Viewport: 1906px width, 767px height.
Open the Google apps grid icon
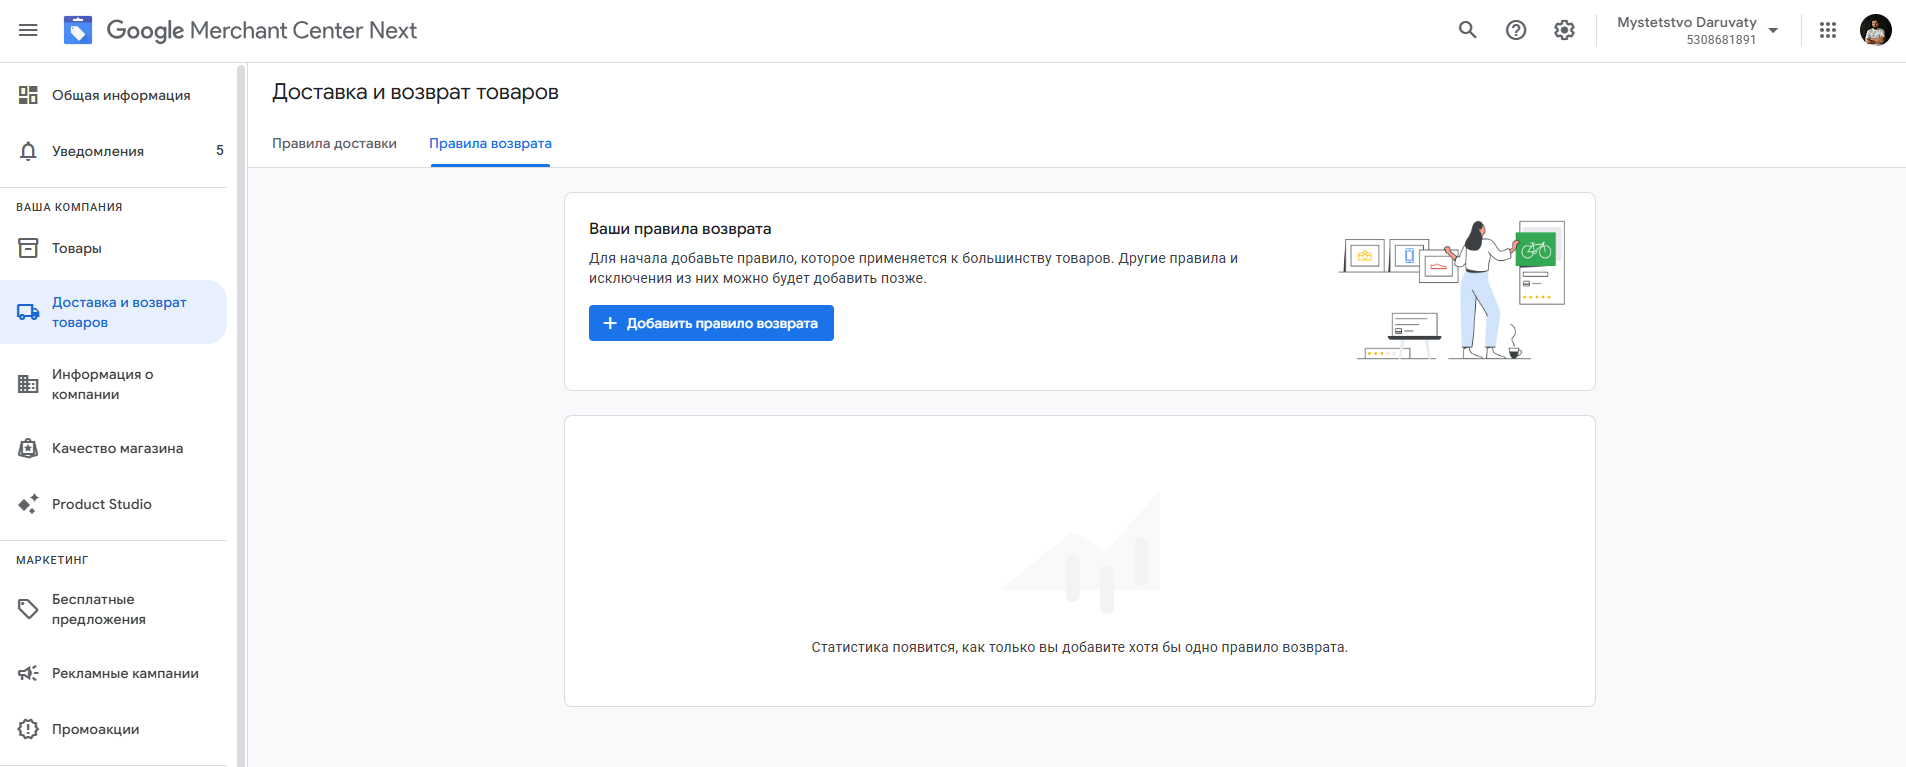(x=1828, y=30)
